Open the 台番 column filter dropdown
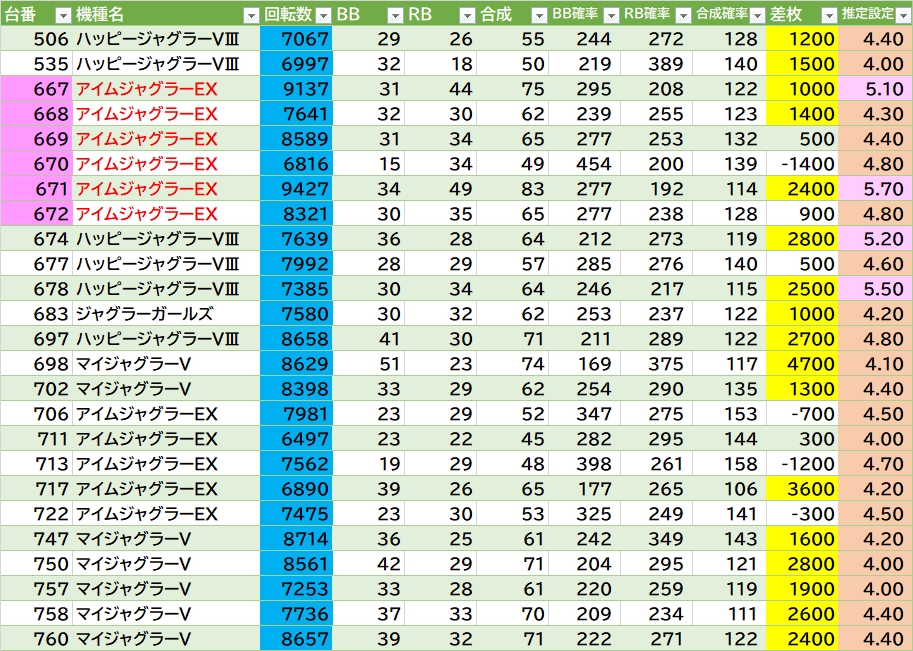This screenshot has width=913, height=651. click(63, 15)
